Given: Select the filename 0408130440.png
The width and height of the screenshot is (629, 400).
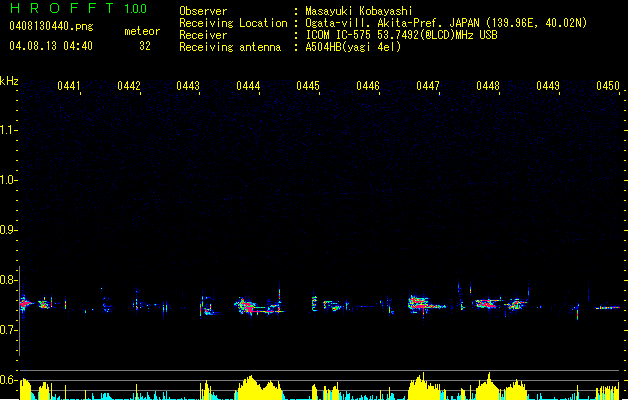Looking at the screenshot, I should click(51, 26).
